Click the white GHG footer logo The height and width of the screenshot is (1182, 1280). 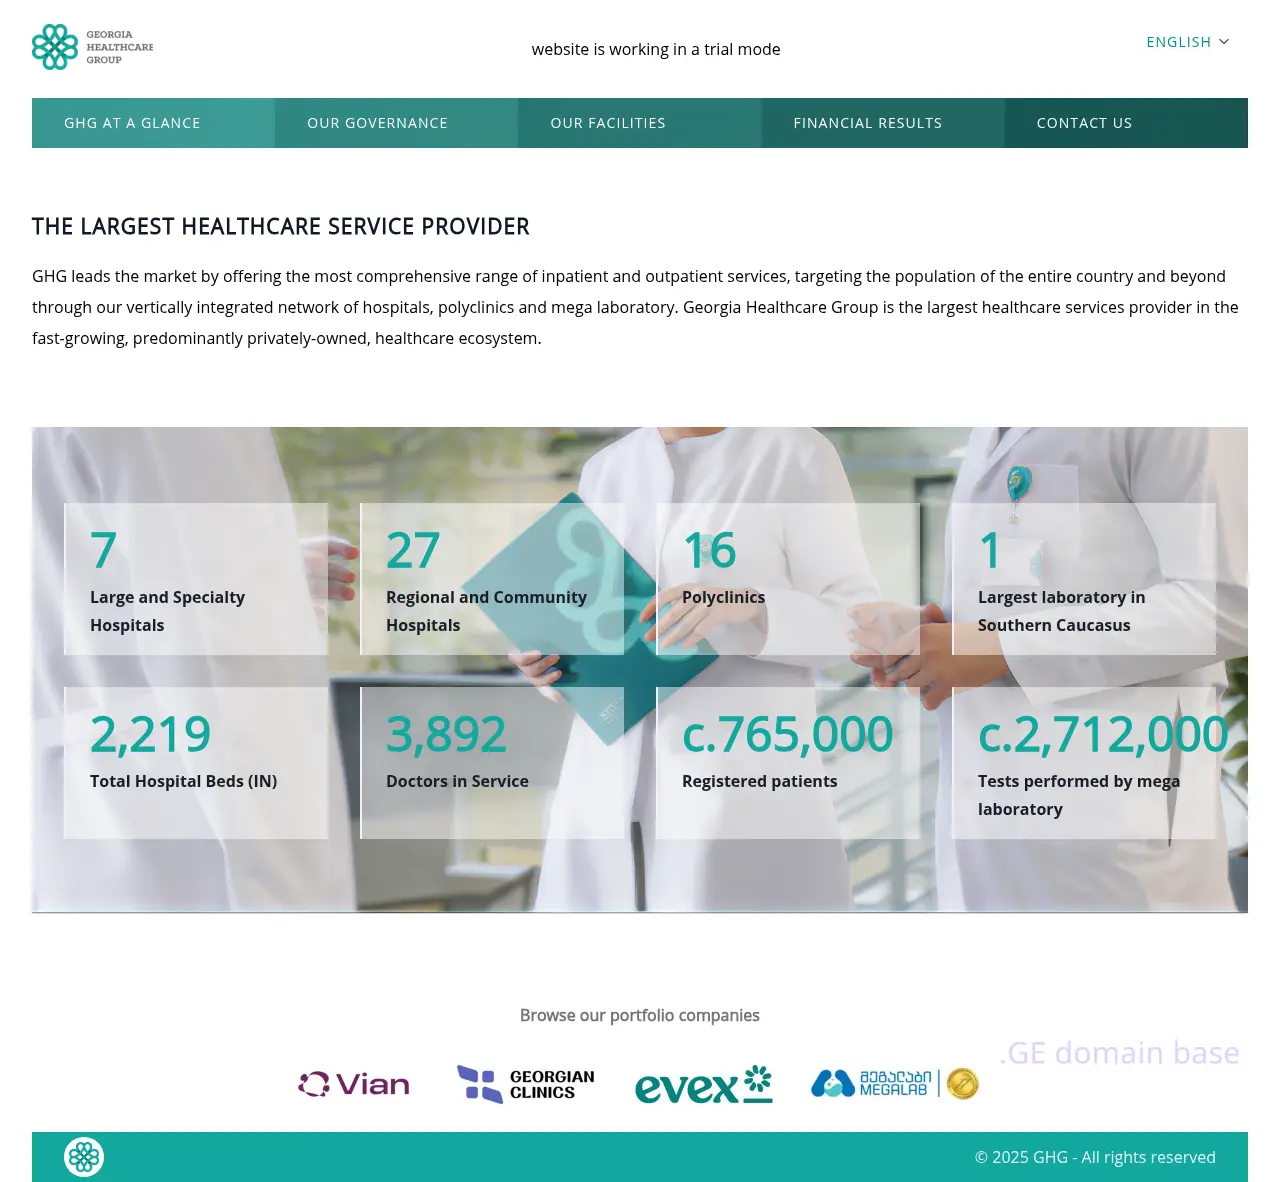tap(84, 1157)
